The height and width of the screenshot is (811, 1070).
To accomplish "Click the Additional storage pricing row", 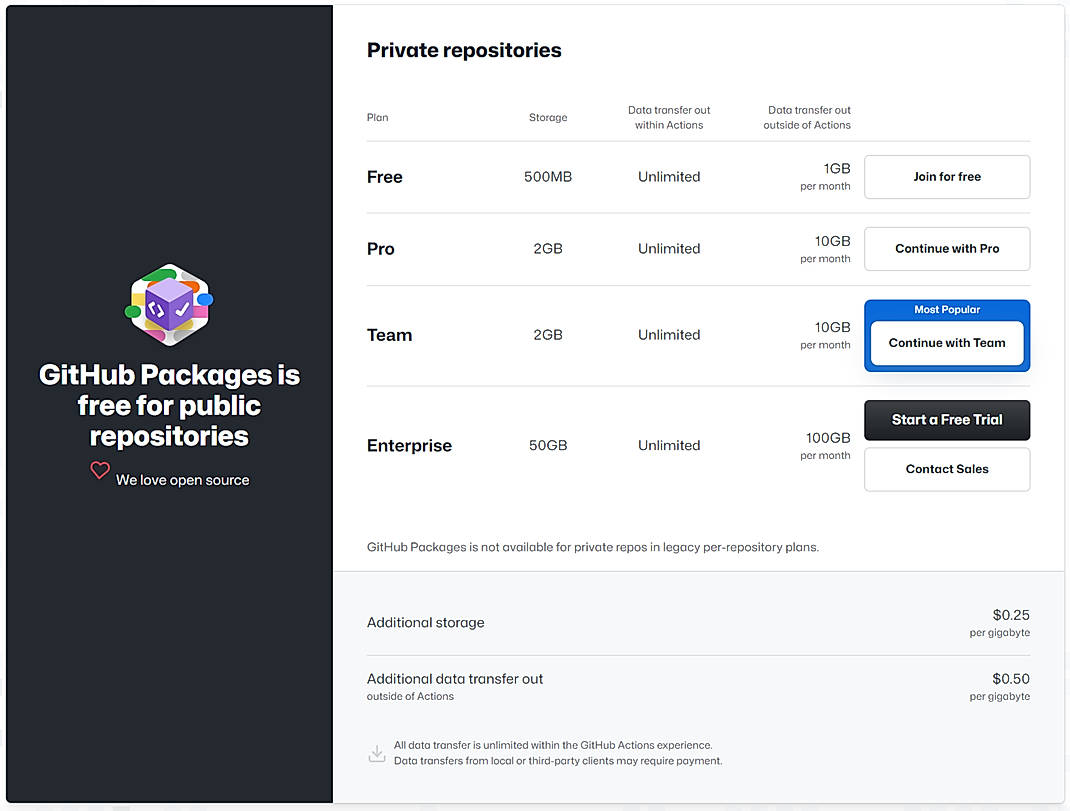I will [x=425, y=622].
